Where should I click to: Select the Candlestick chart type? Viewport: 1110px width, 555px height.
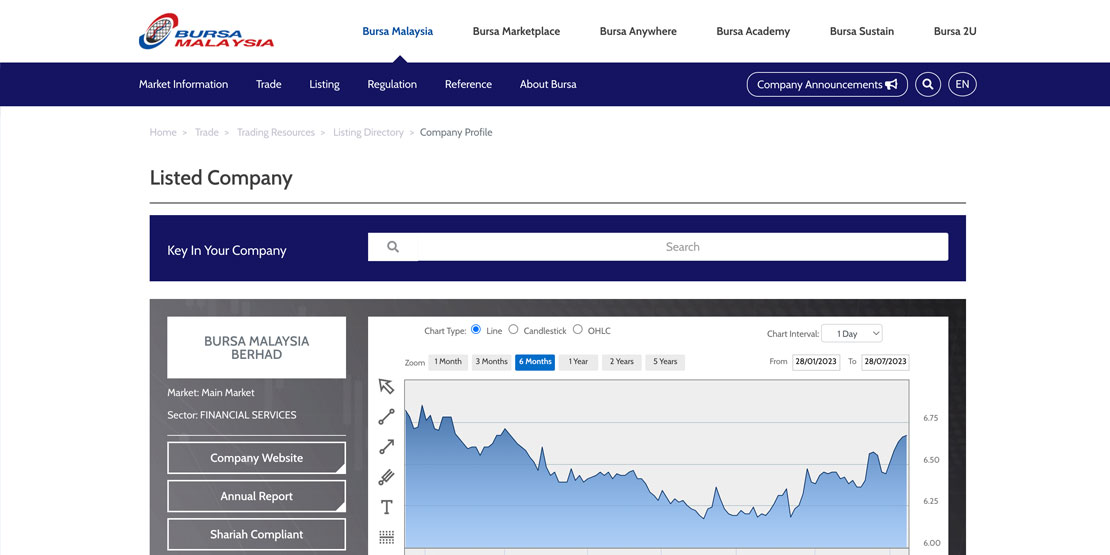coord(513,330)
